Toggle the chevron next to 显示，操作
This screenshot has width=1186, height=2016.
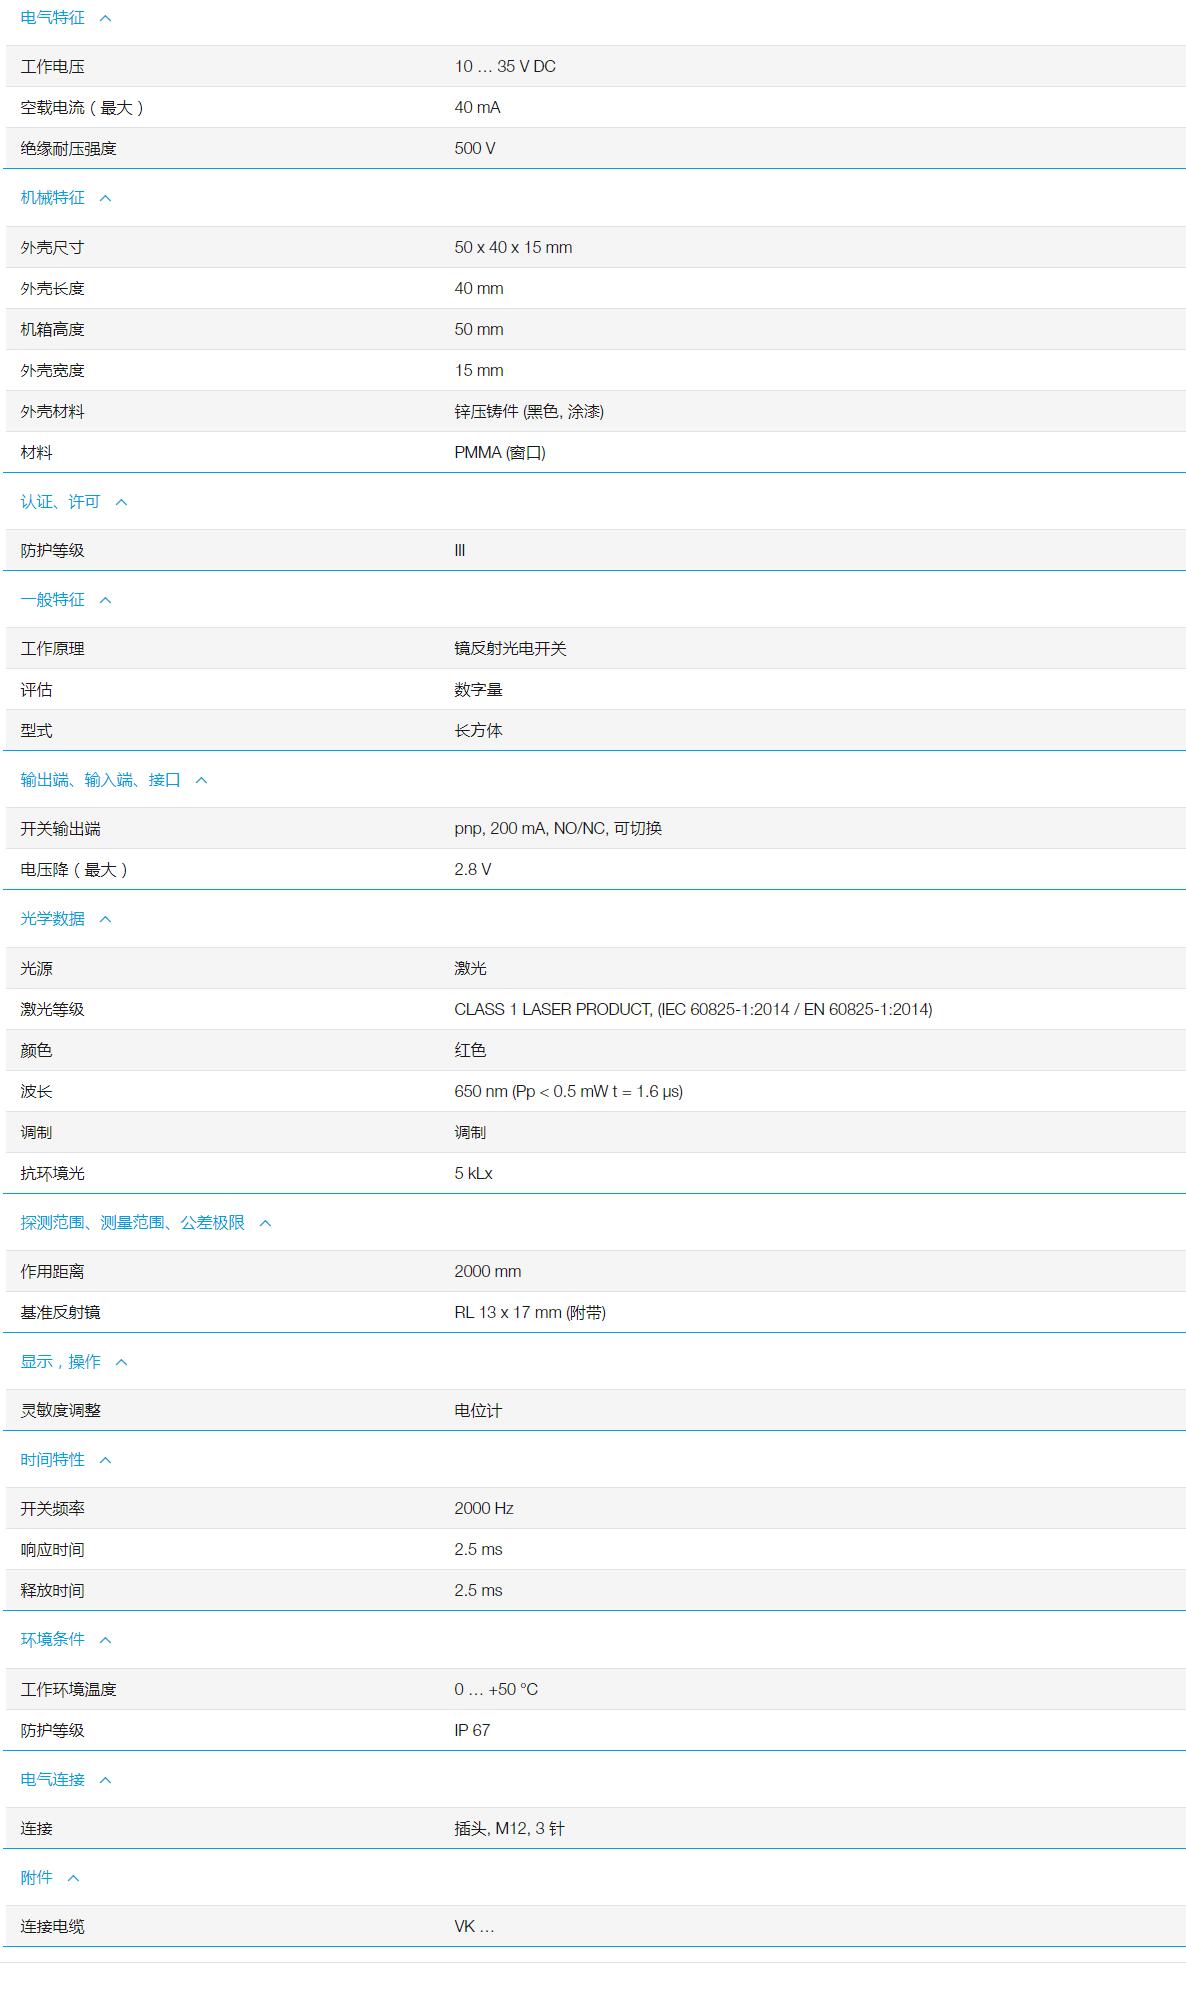coord(121,1362)
